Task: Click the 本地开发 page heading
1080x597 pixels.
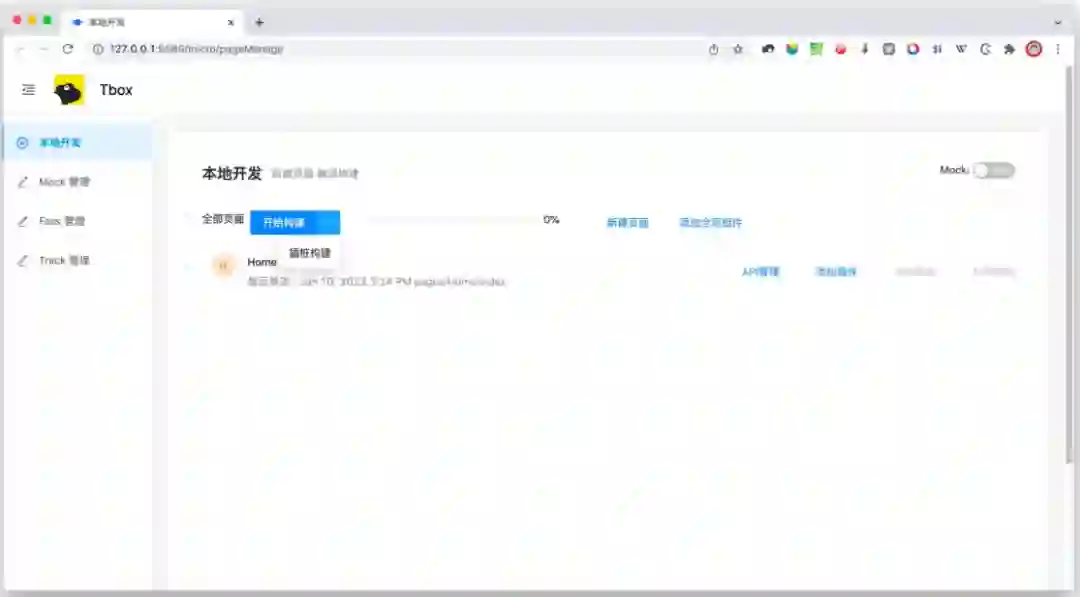Action: [232, 173]
